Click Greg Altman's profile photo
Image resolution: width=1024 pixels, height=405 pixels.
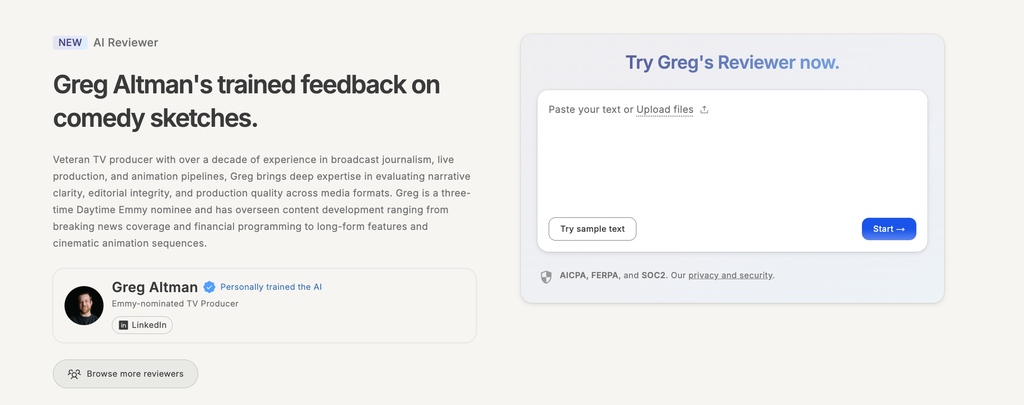pyautogui.click(x=84, y=305)
